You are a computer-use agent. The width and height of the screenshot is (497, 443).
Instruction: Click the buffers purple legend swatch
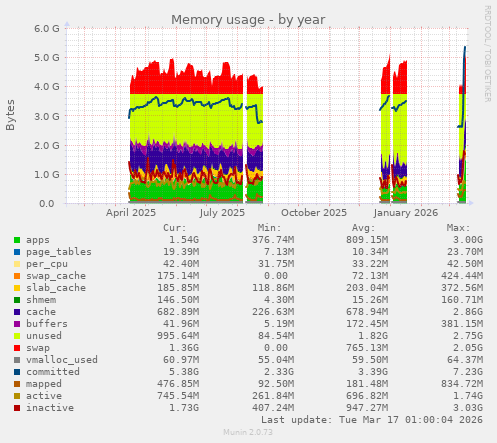click(17, 324)
